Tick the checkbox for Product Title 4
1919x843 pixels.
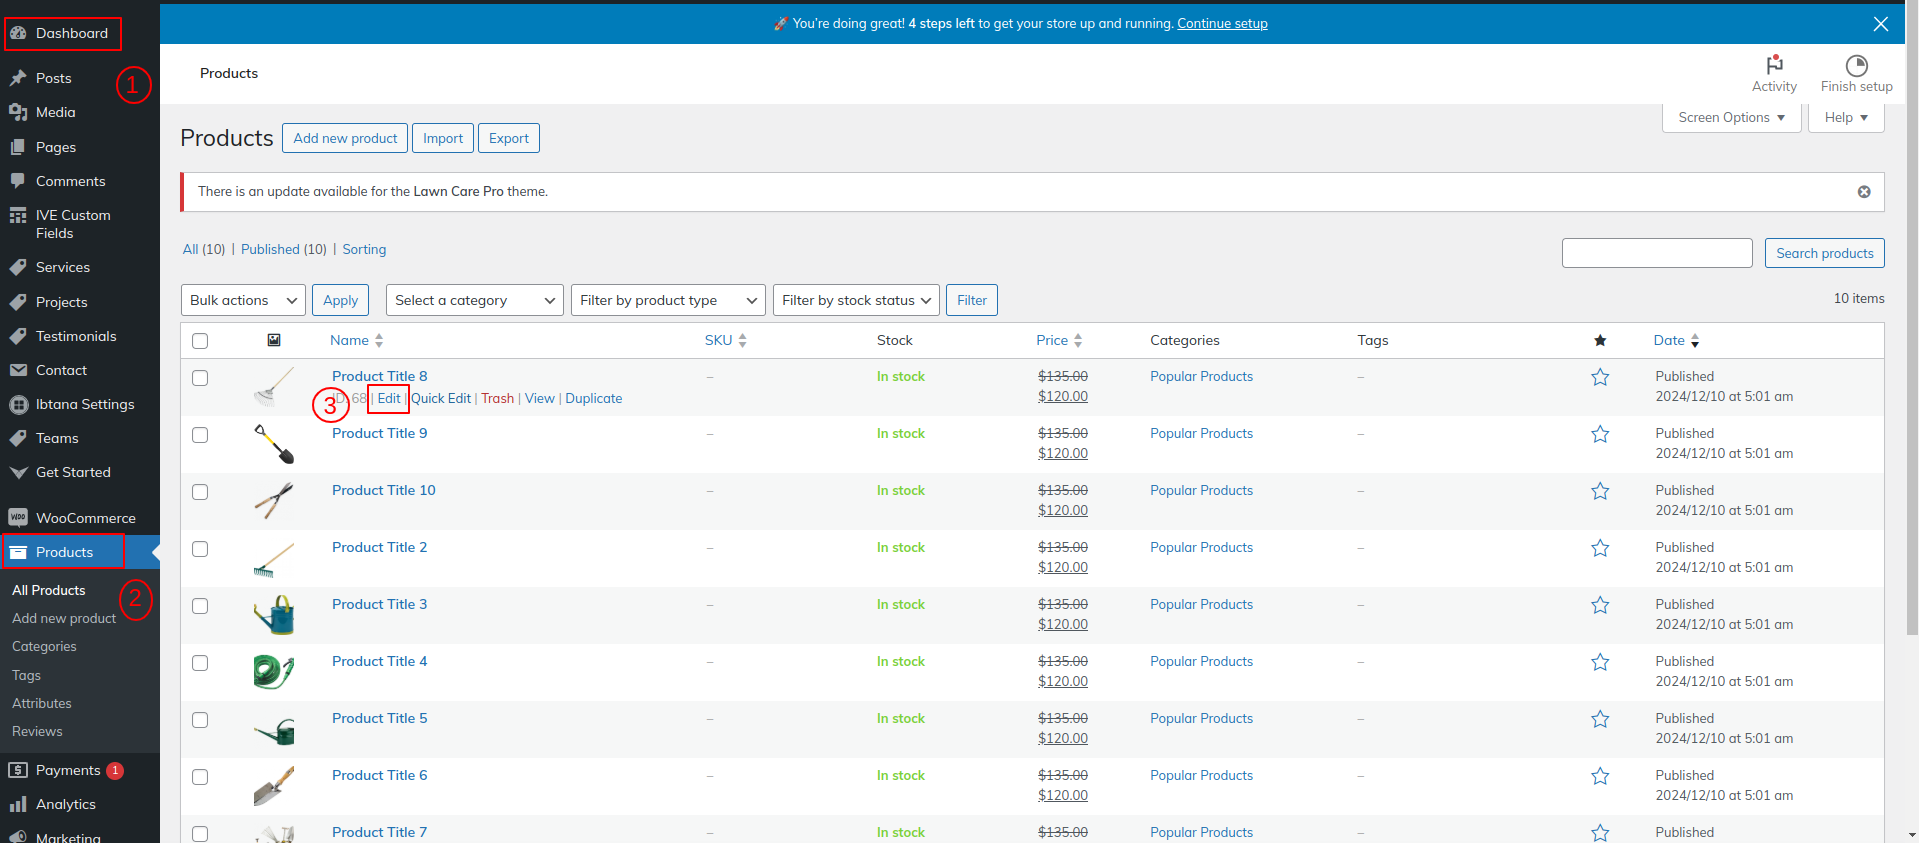click(200, 663)
